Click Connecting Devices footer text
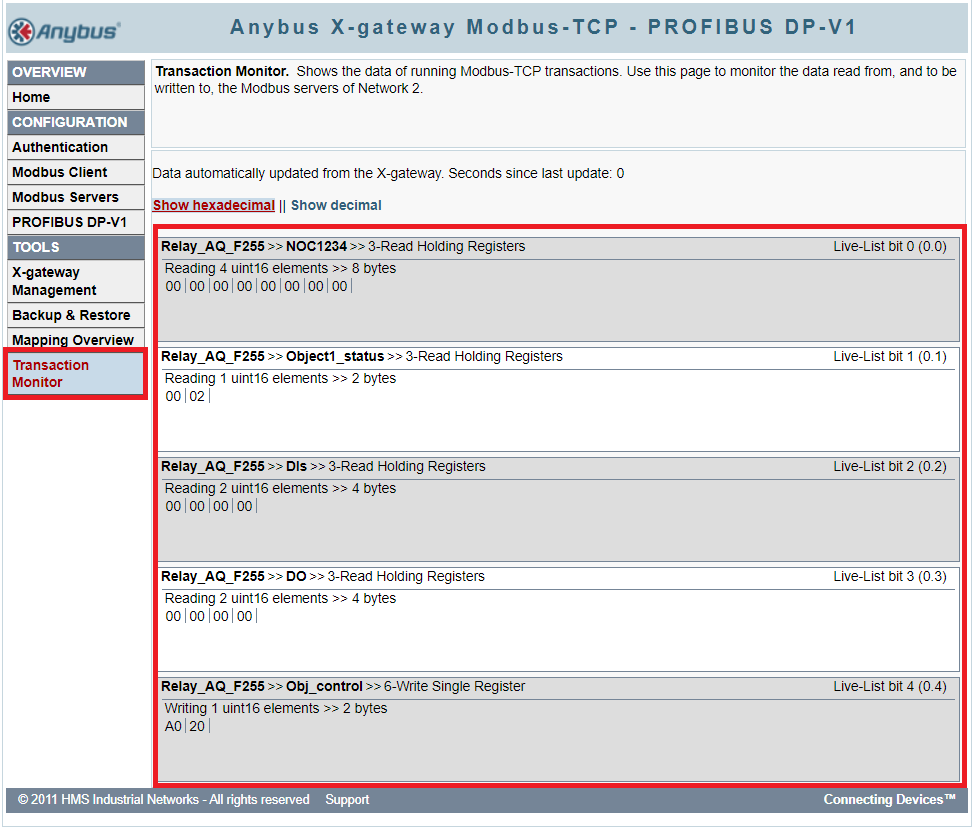Screen dimensions: 977x827 (x=889, y=799)
